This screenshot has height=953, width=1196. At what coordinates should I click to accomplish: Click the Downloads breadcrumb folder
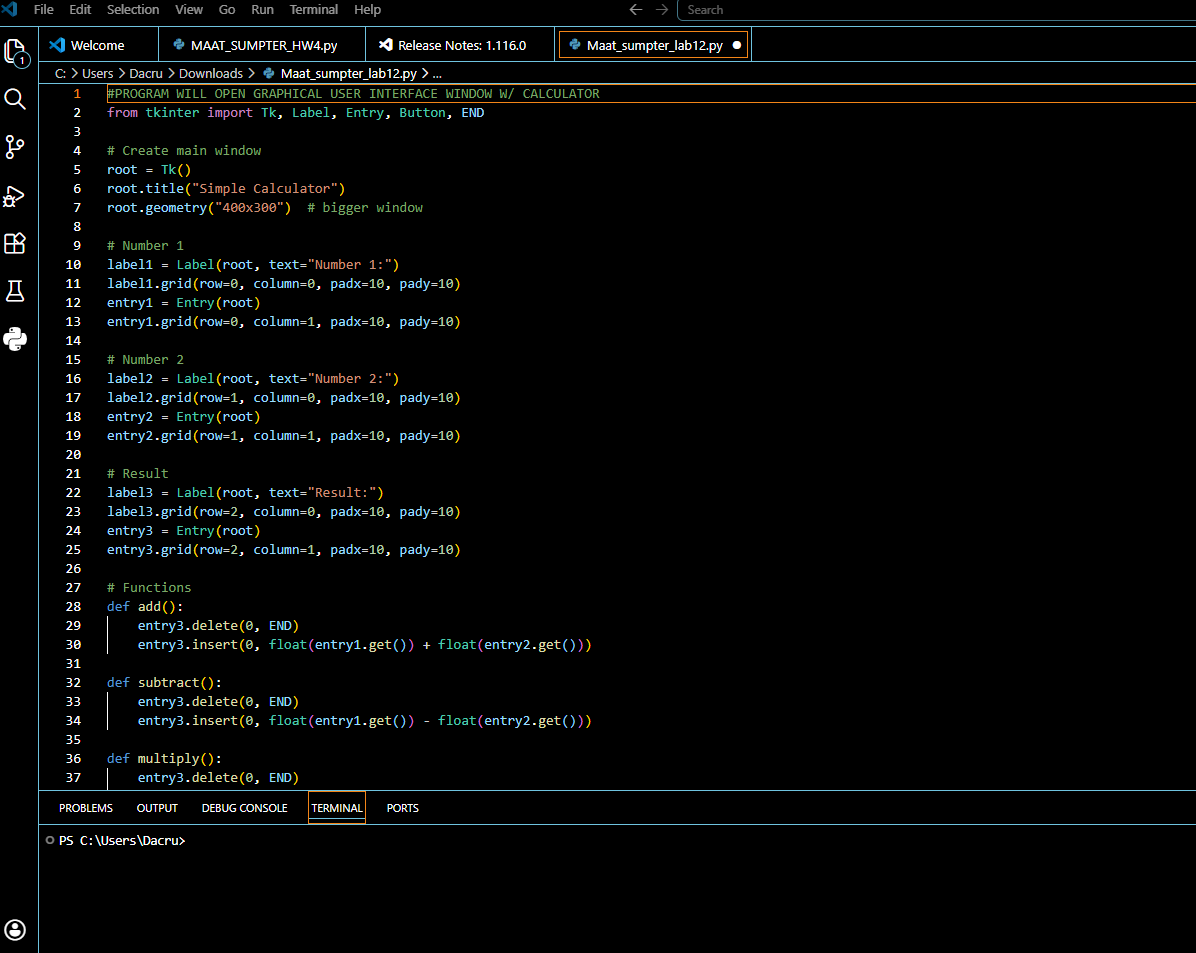tap(210, 73)
